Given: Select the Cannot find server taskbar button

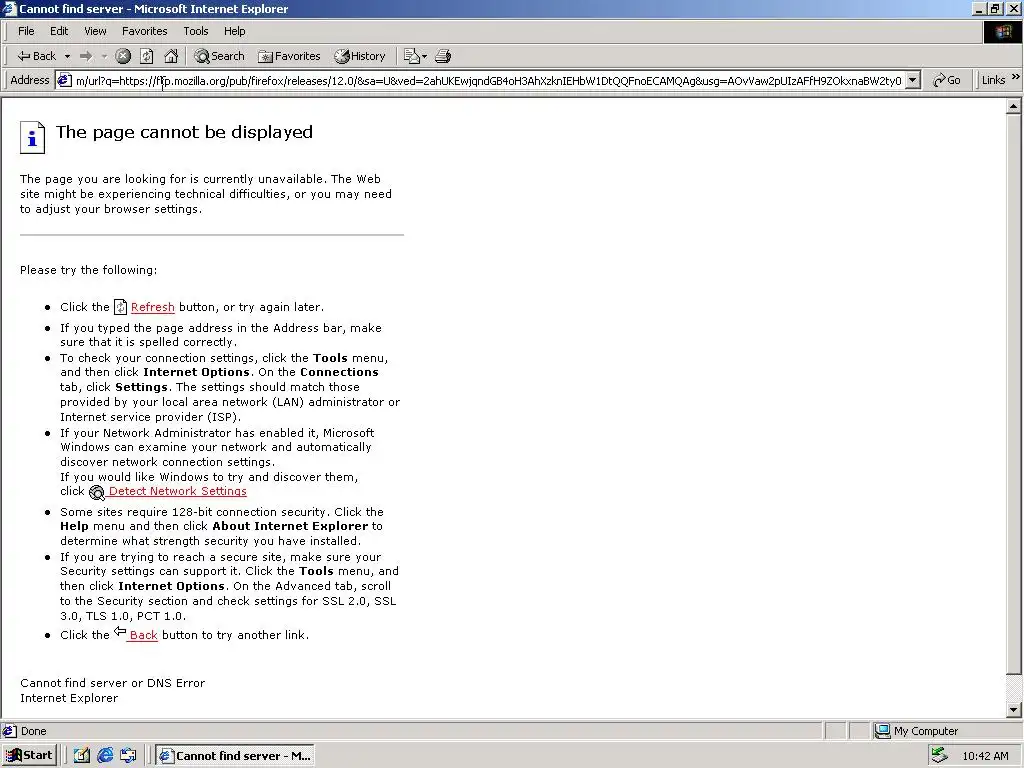Looking at the screenshot, I should point(236,756).
